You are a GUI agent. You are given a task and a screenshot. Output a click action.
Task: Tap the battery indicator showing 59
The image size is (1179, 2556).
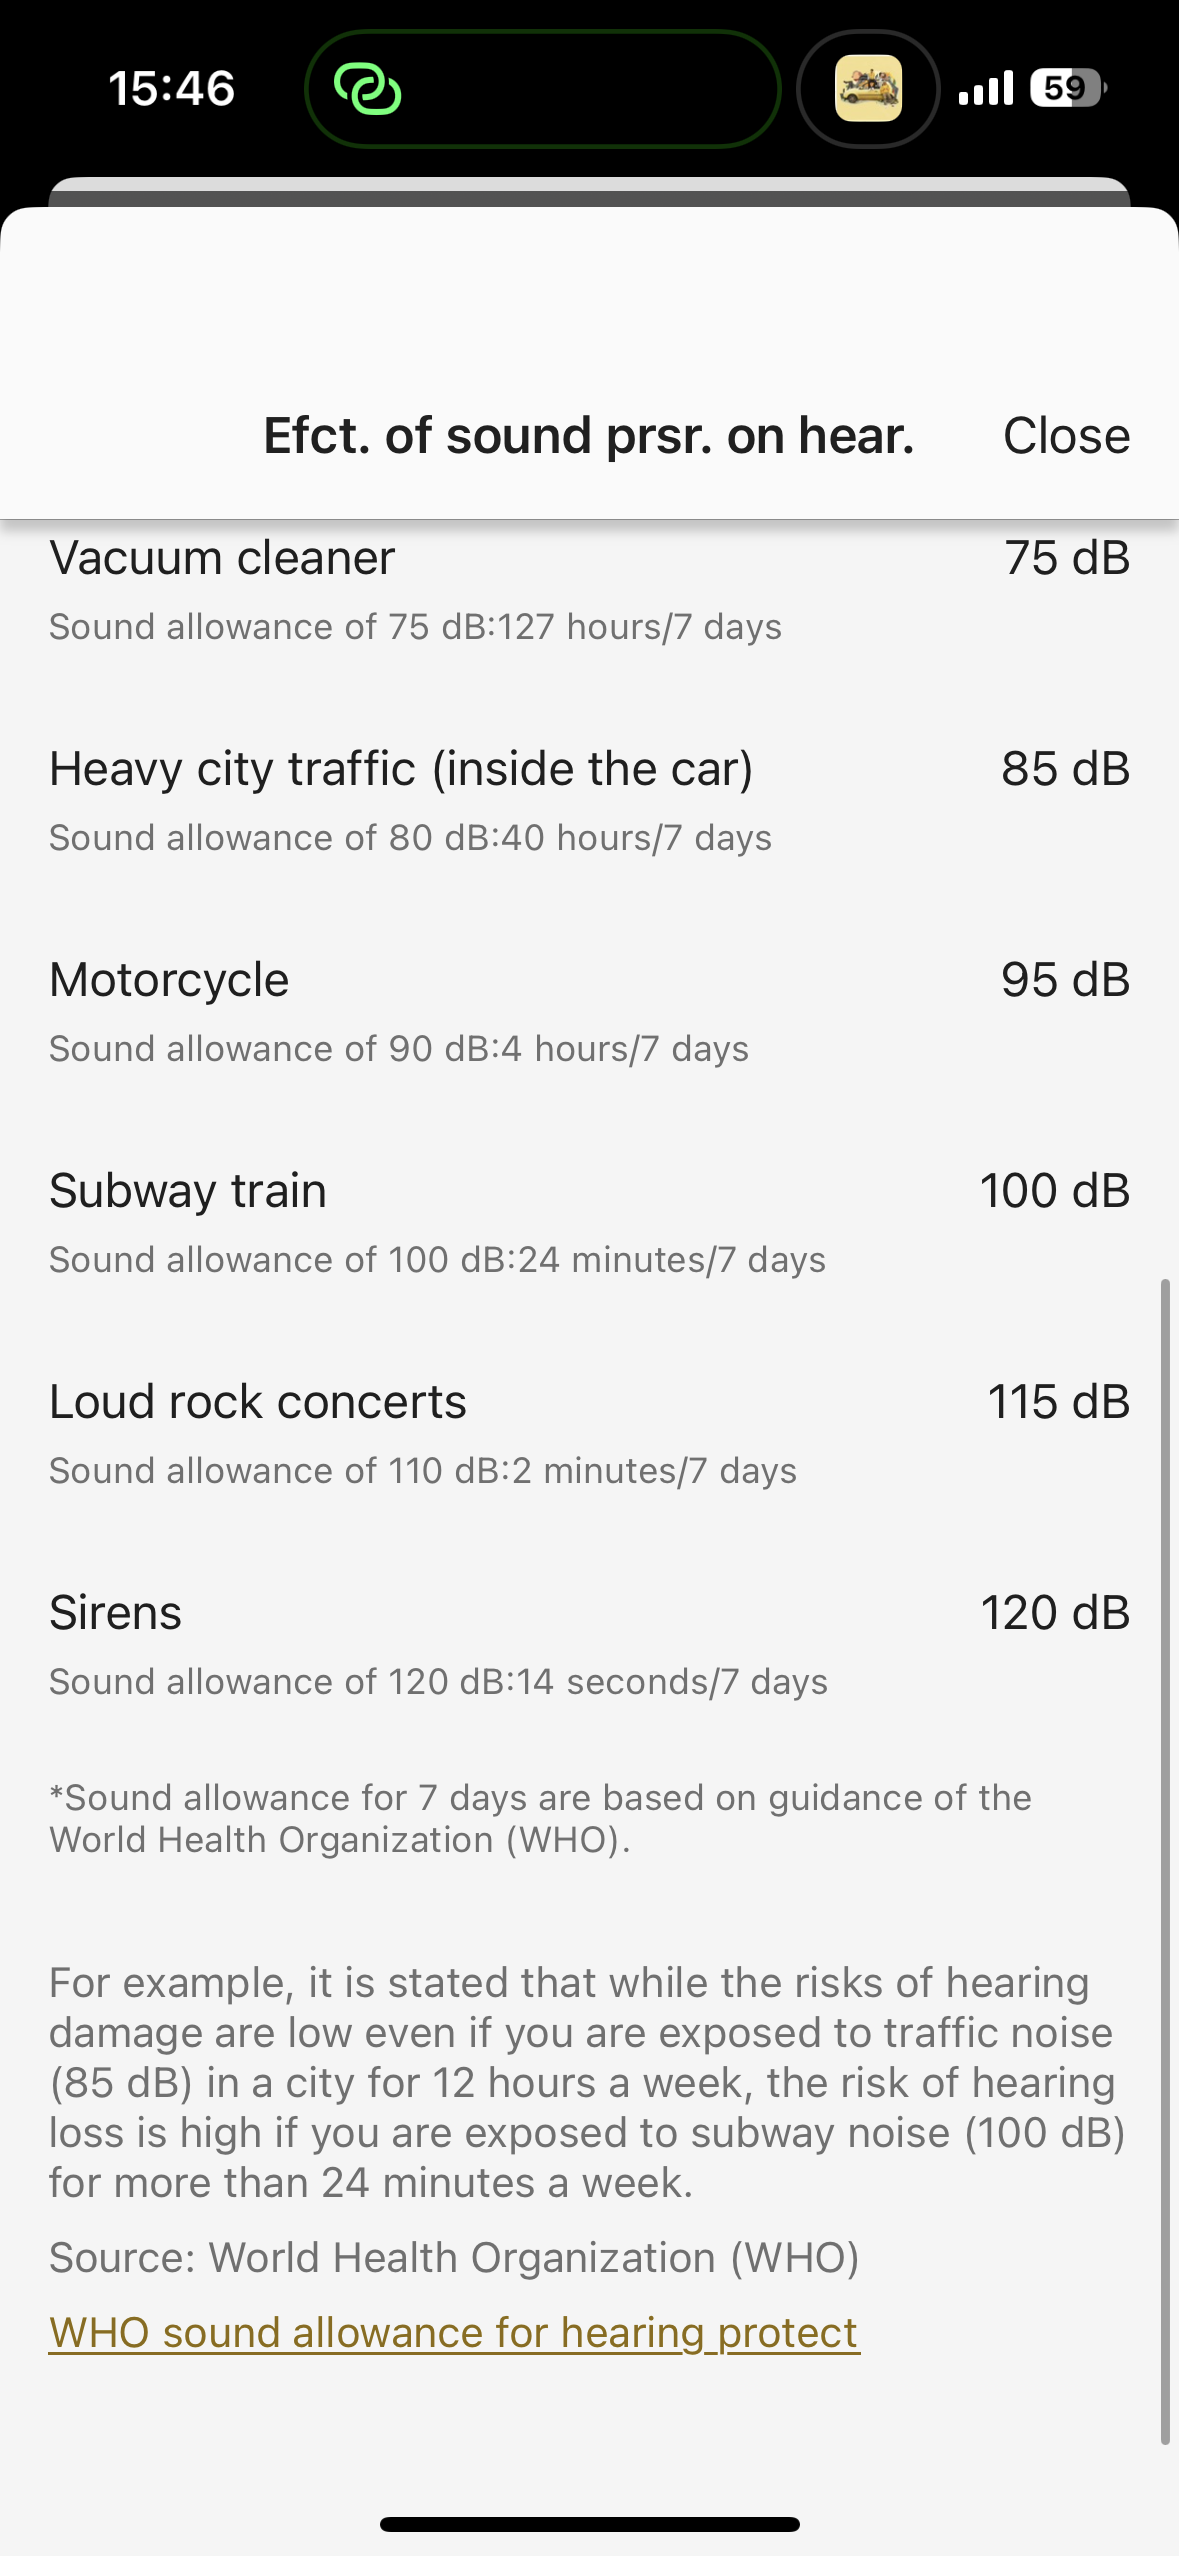click(x=1067, y=88)
